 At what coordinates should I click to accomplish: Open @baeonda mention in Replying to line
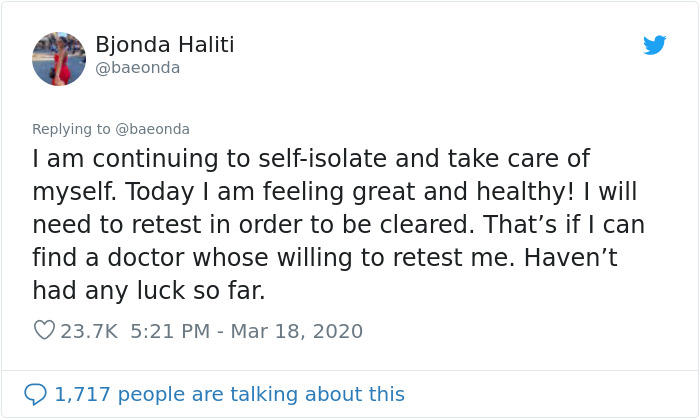click(152, 129)
